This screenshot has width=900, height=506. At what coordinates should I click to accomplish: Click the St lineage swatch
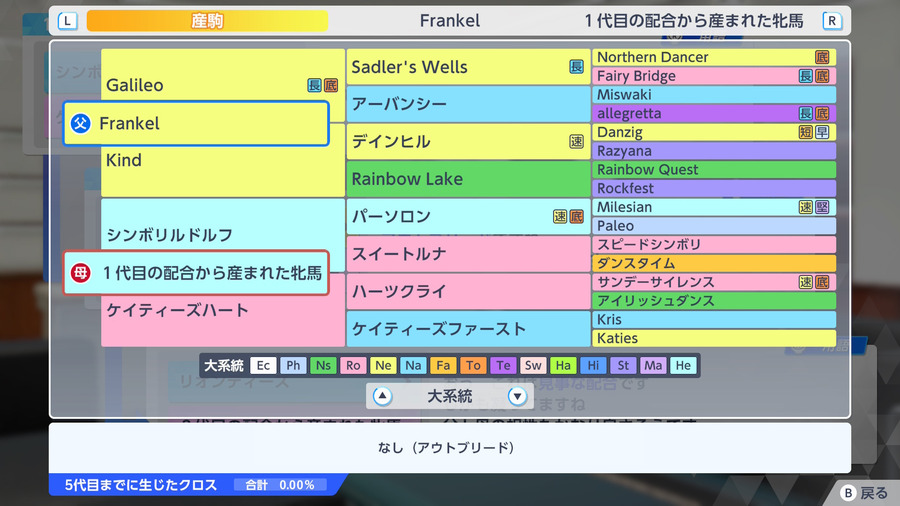[623, 365]
